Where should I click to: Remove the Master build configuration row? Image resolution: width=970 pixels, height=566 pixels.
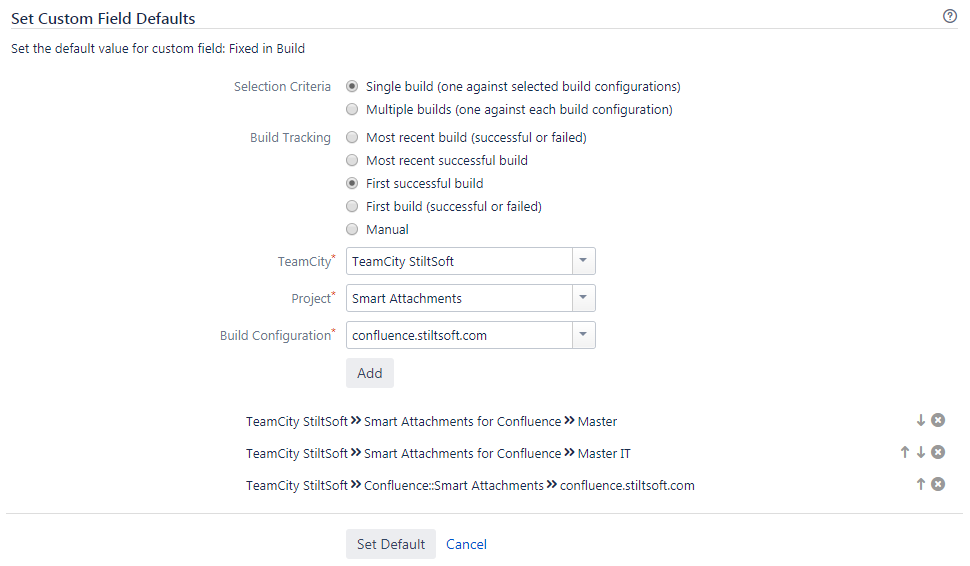938,421
